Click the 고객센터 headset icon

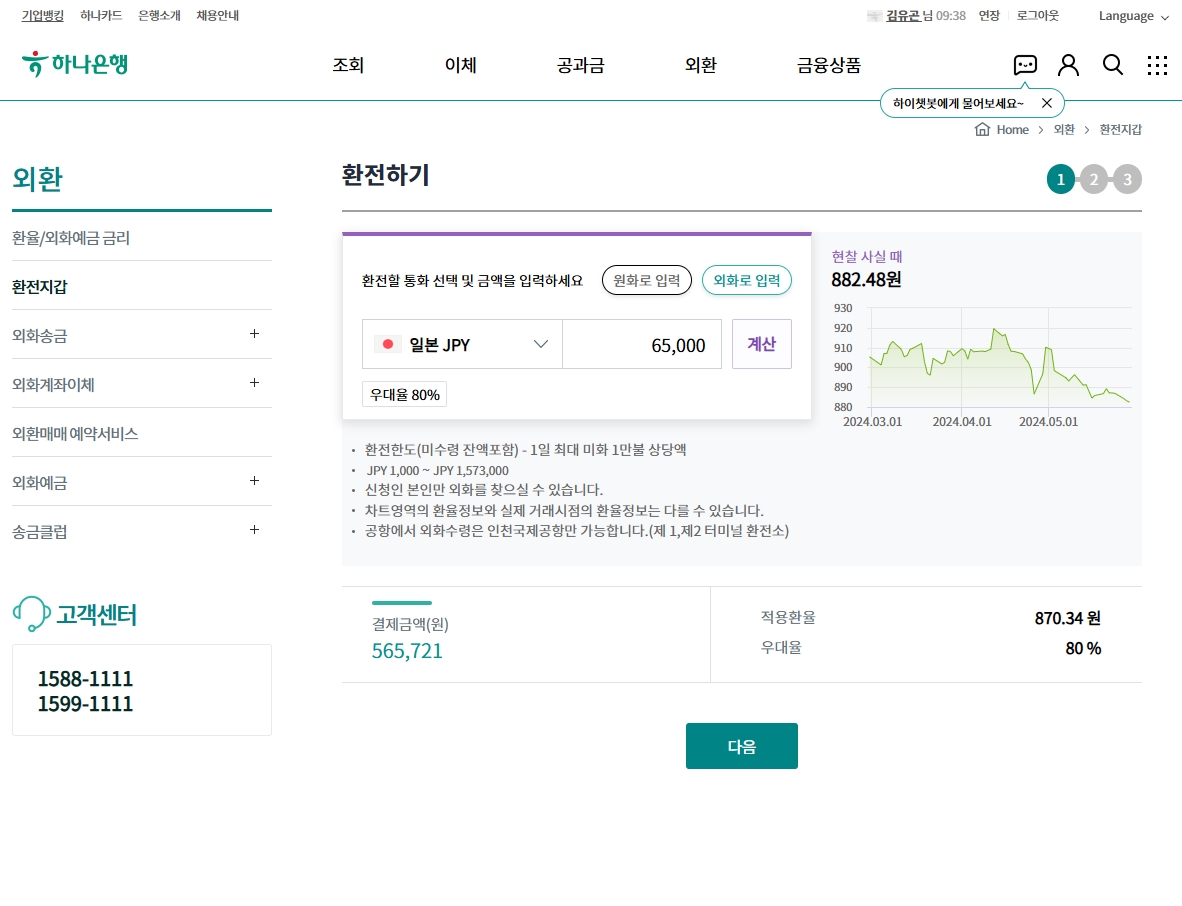30,612
